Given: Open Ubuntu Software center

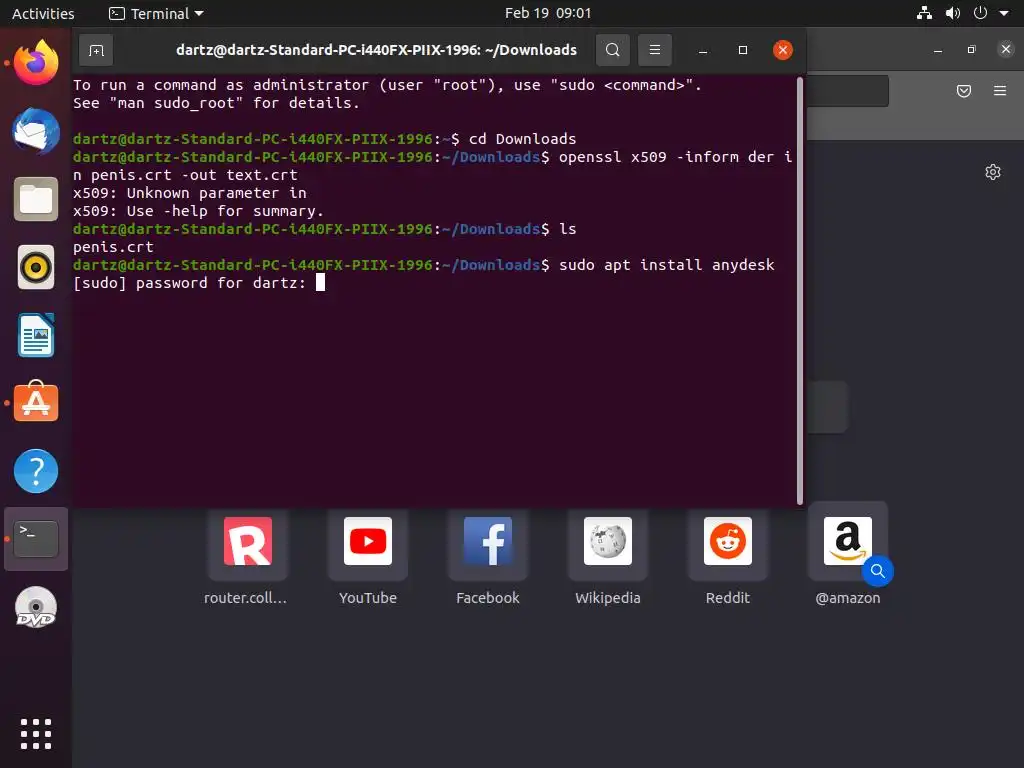Looking at the screenshot, I should click(36, 402).
